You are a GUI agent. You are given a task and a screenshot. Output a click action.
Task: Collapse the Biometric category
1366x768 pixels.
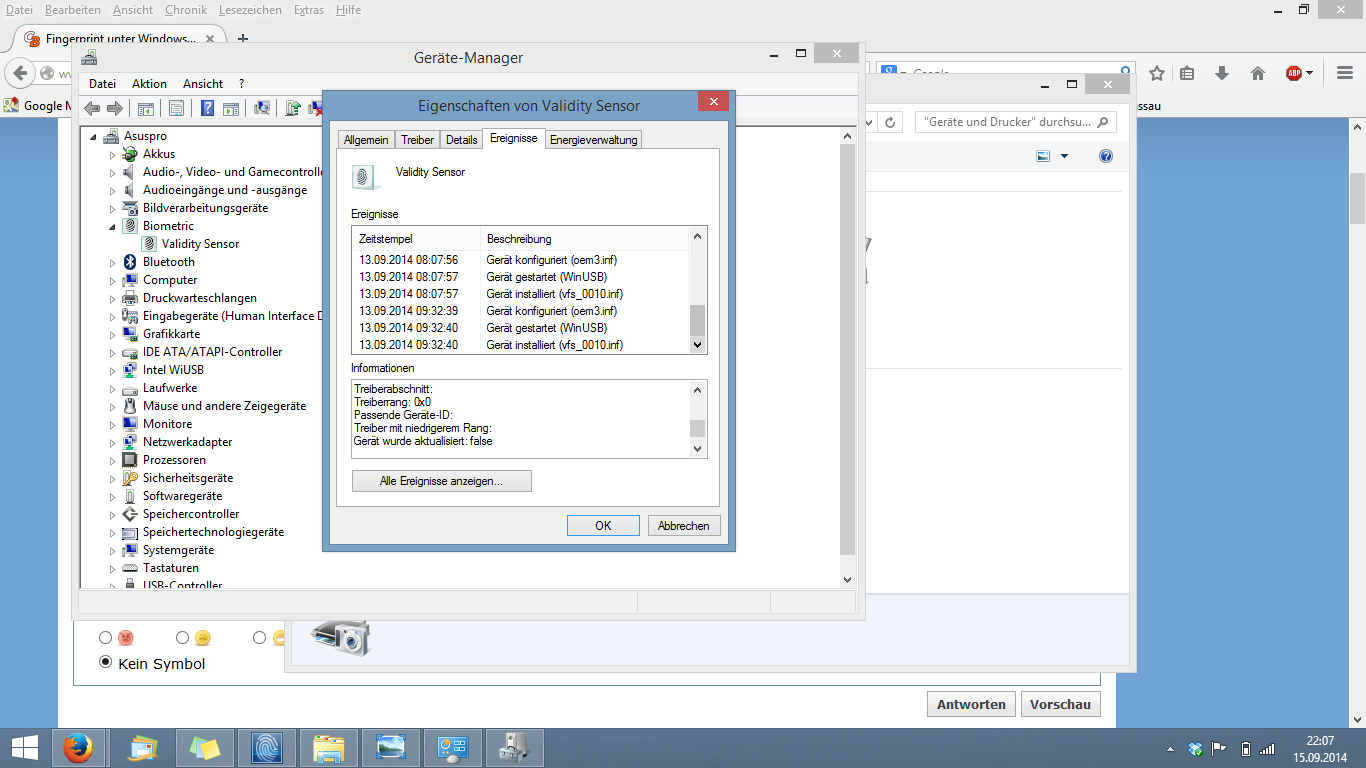click(113, 226)
